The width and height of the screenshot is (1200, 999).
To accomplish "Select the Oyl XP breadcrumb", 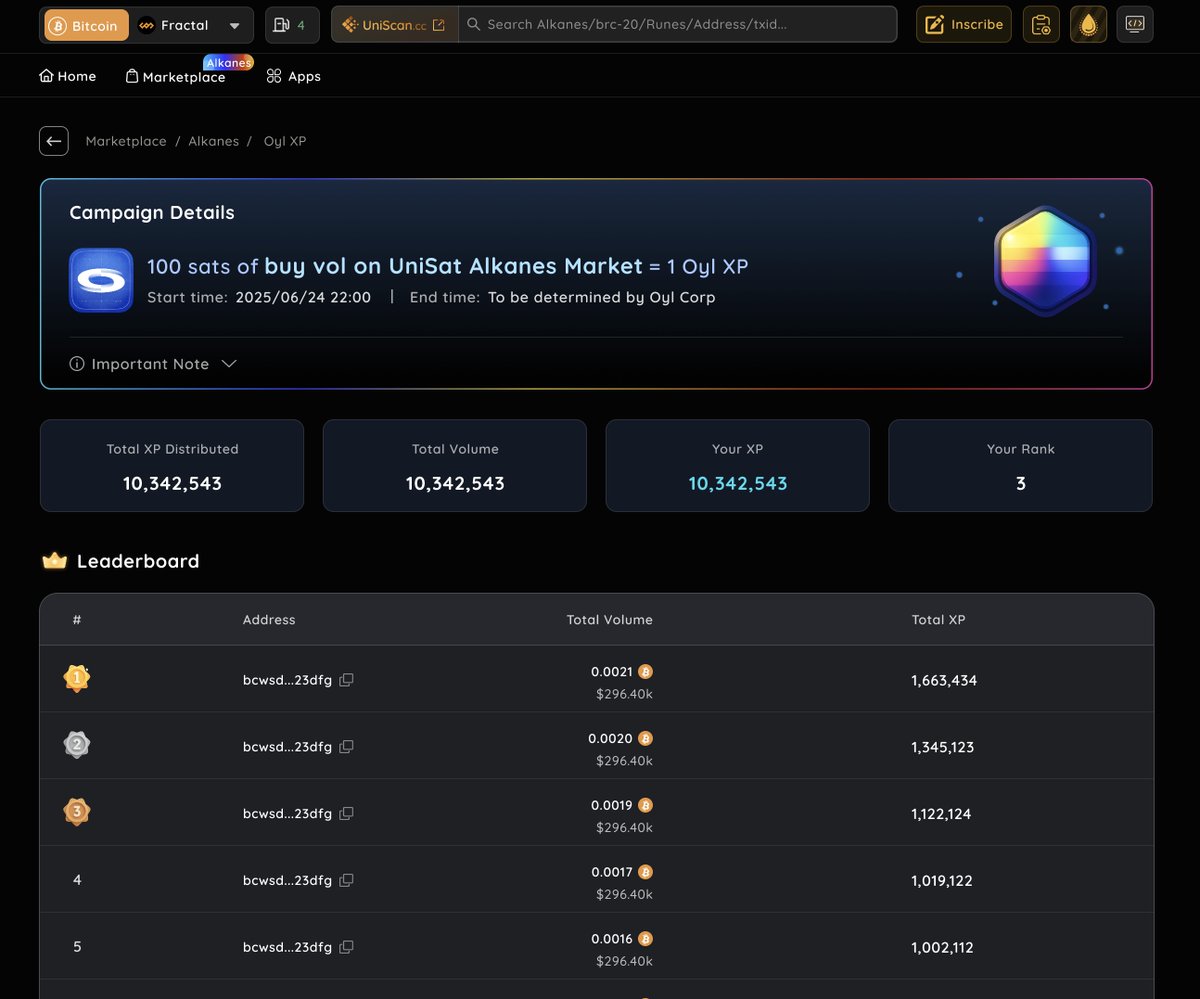I will (x=285, y=141).
